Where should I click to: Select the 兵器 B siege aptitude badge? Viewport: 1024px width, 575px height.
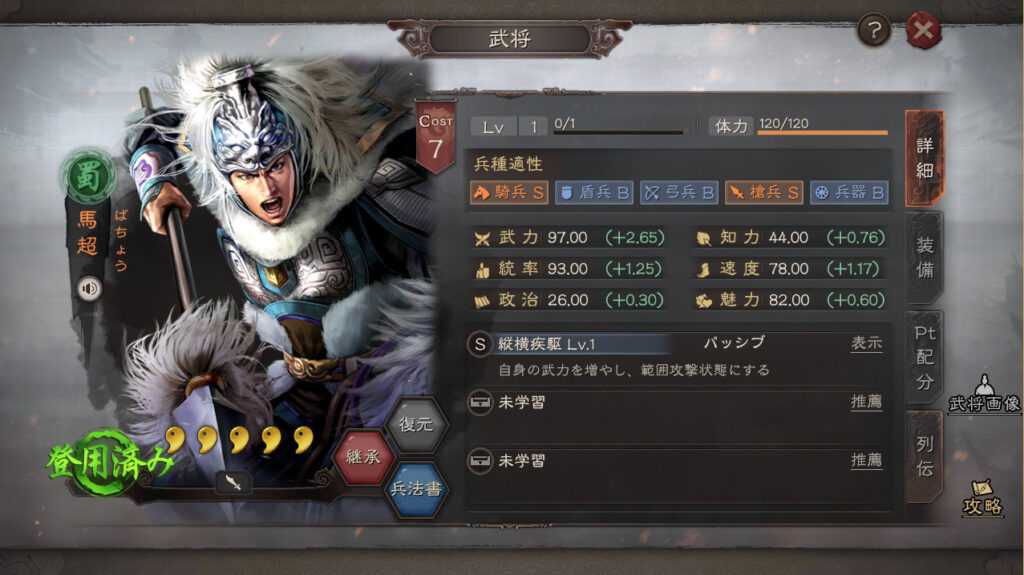[x=849, y=193]
